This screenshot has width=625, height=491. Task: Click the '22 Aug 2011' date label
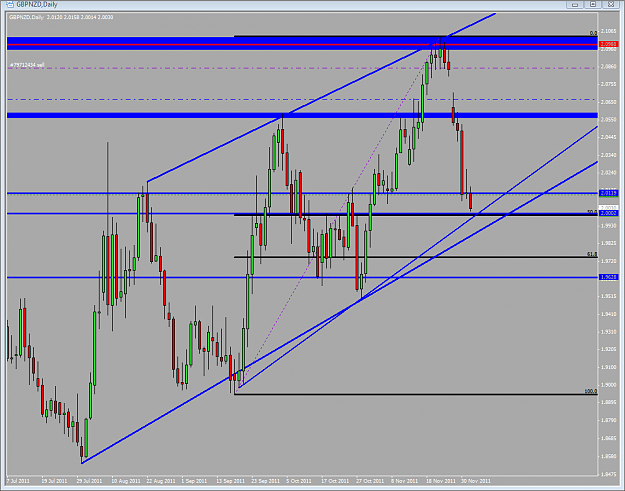(x=161, y=481)
